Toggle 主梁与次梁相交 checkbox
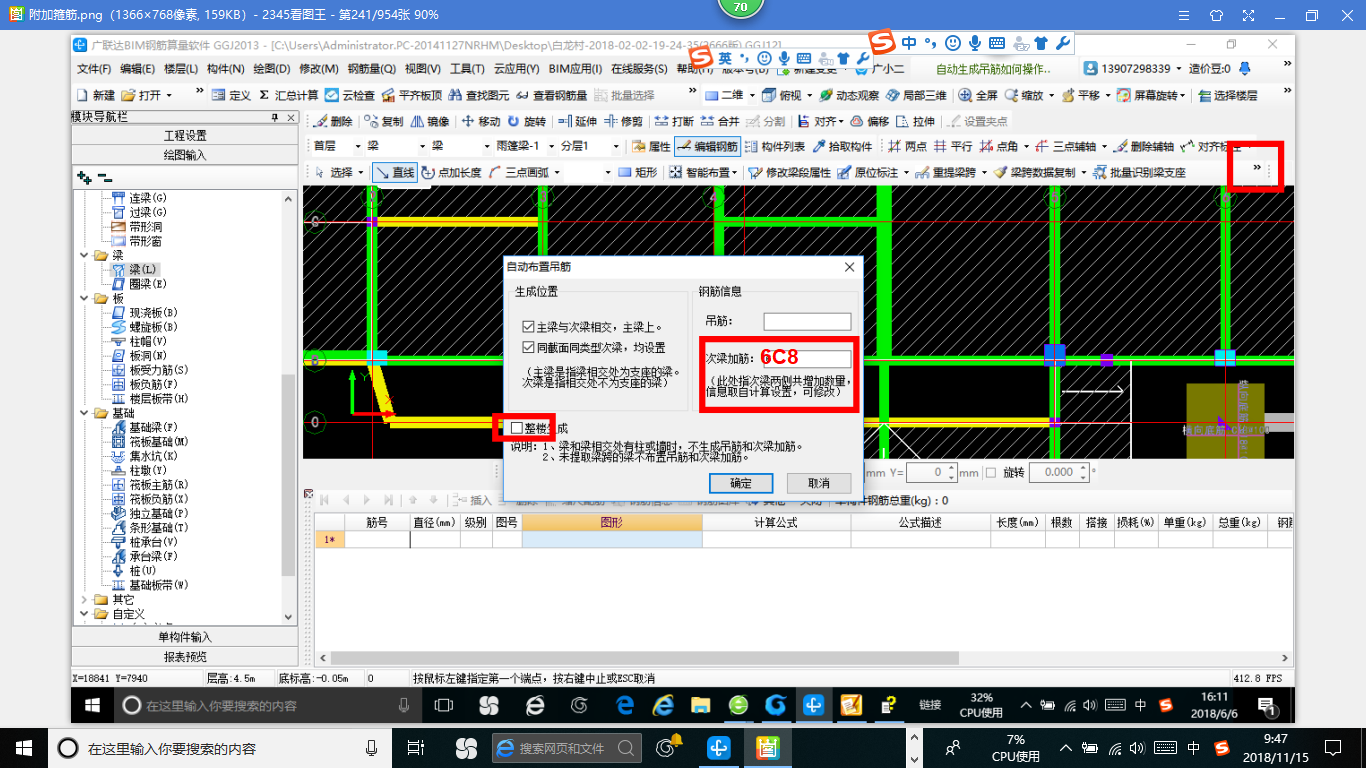The width and height of the screenshot is (1366, 768). 528,327
